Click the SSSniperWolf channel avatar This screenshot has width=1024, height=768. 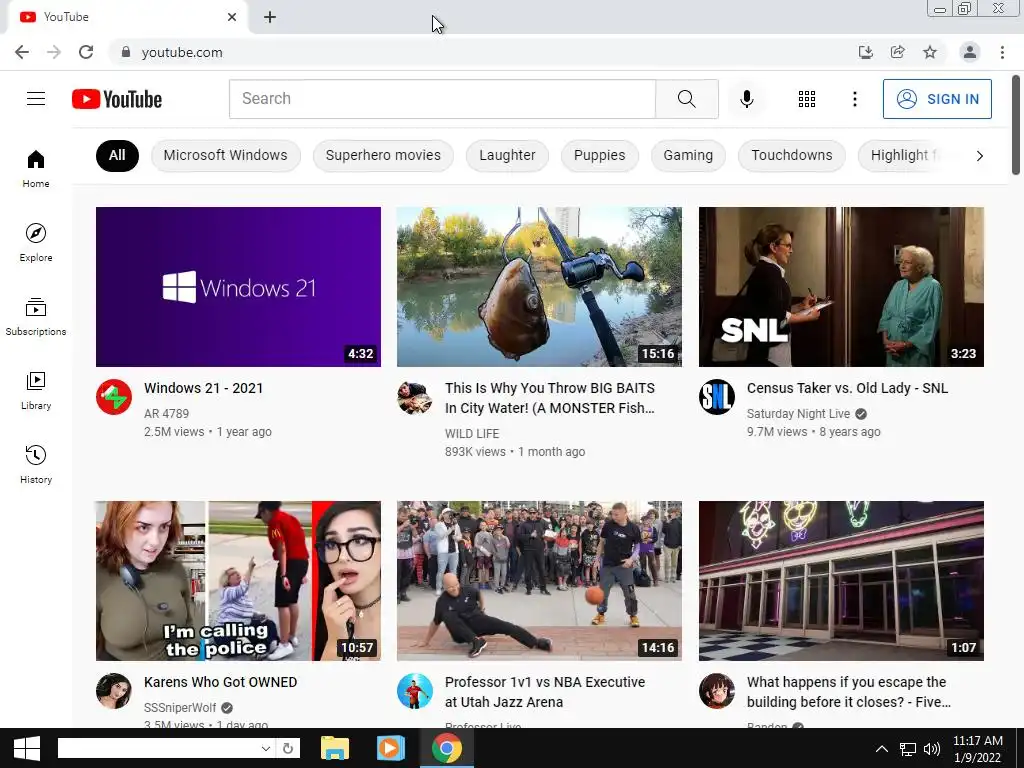coord(114,691)
